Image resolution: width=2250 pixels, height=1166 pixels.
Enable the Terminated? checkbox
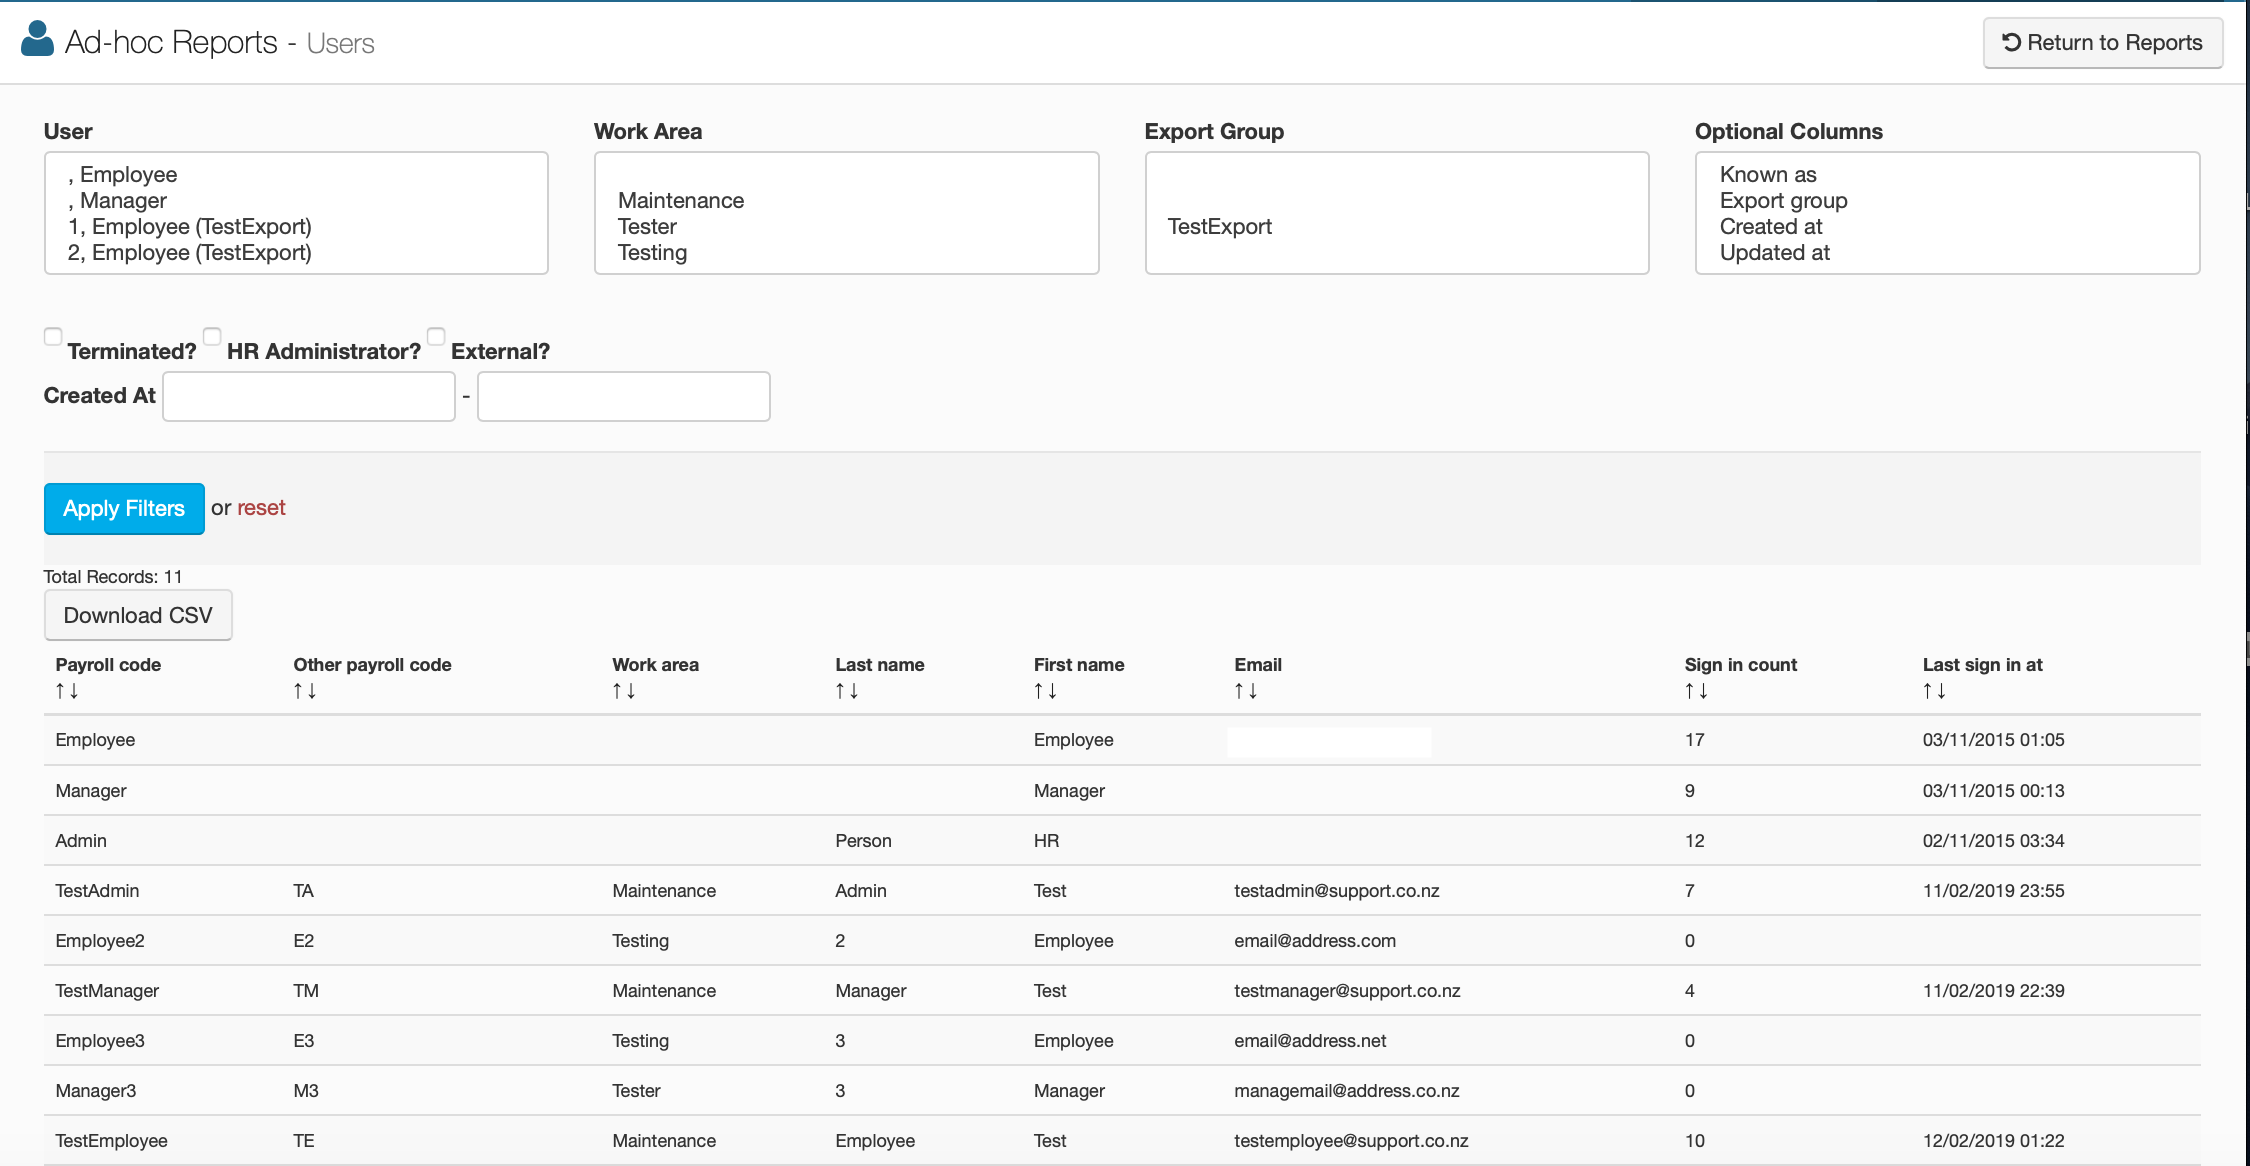point(53,337)
